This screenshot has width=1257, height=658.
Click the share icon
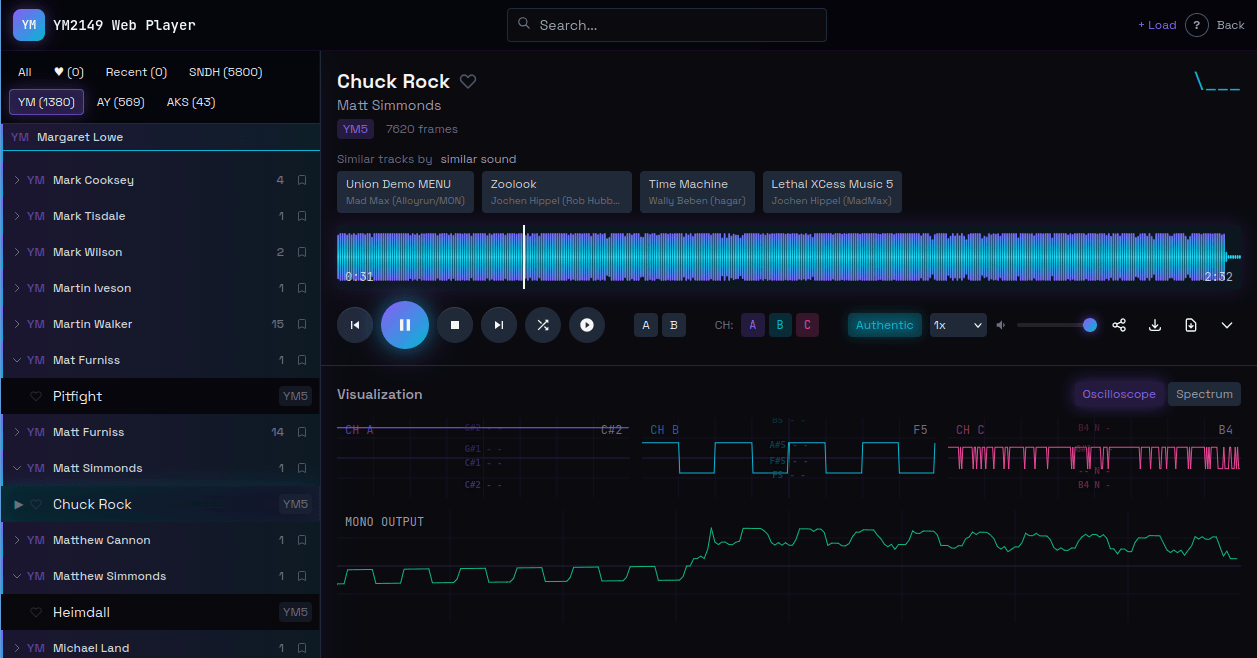point(1119,325)
